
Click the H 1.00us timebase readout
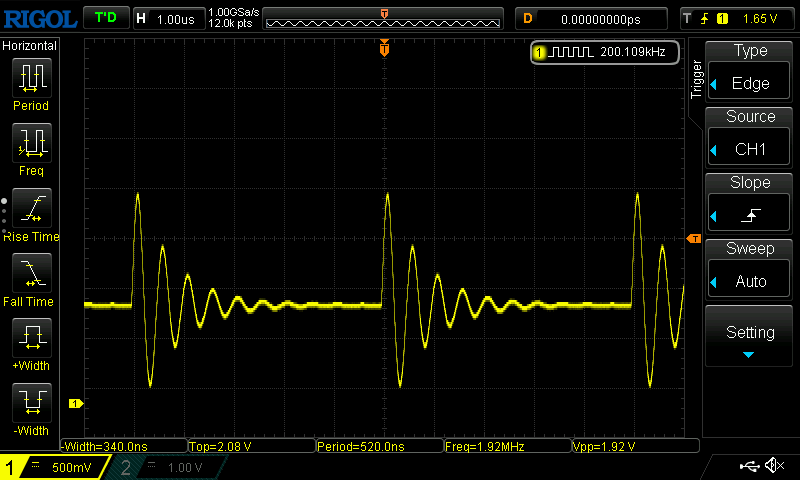(168, 19)
